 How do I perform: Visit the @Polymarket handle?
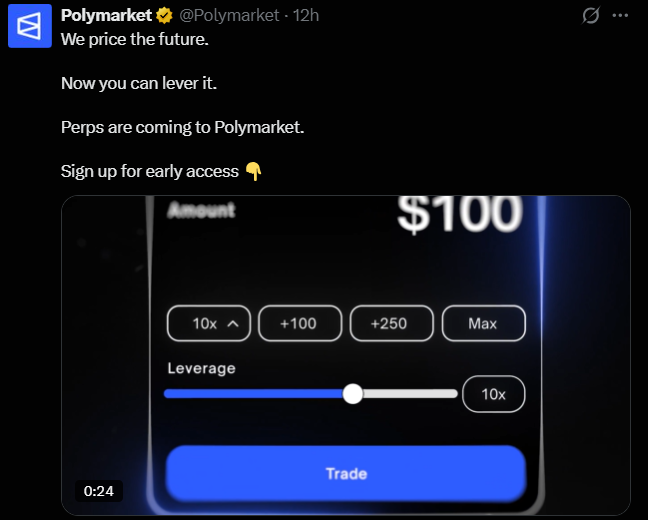[229, 16]
